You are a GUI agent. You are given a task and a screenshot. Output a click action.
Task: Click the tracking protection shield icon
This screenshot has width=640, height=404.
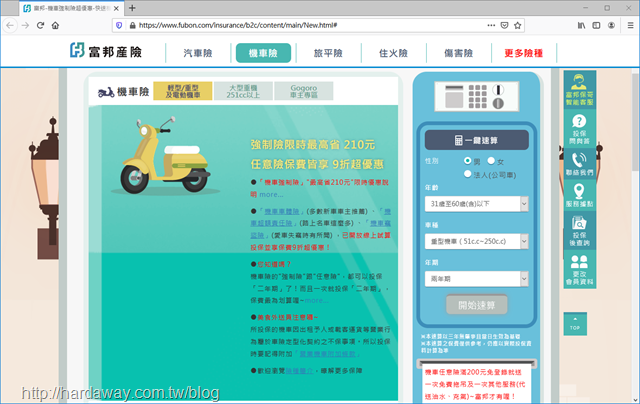119,25
